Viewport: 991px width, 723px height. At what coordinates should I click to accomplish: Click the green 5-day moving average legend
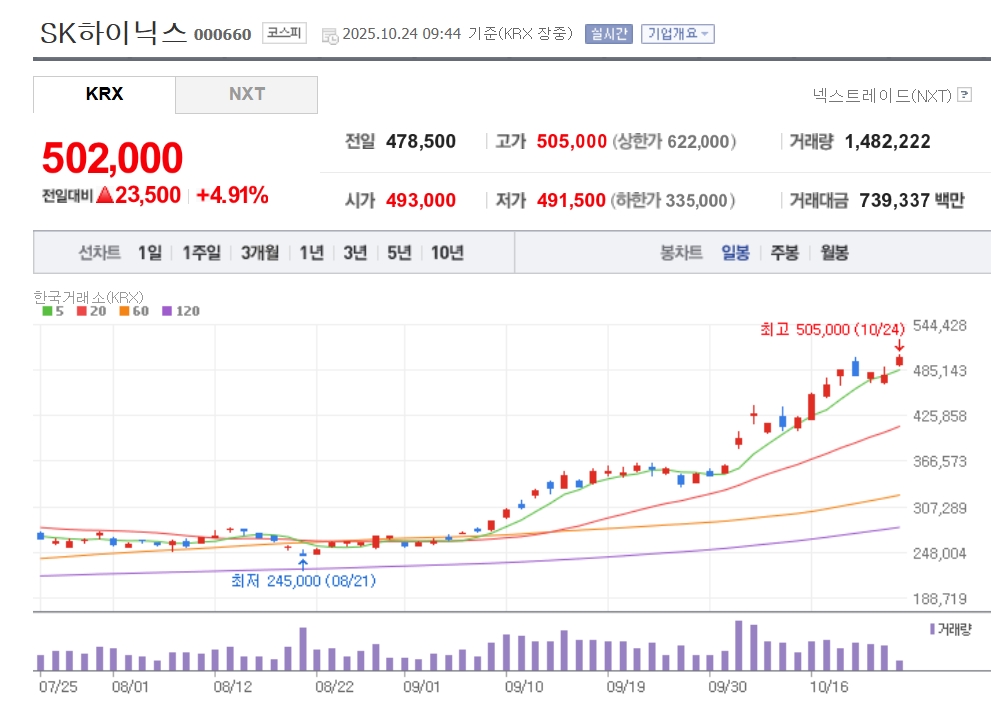pyautogui.click(x=53, y=311)
